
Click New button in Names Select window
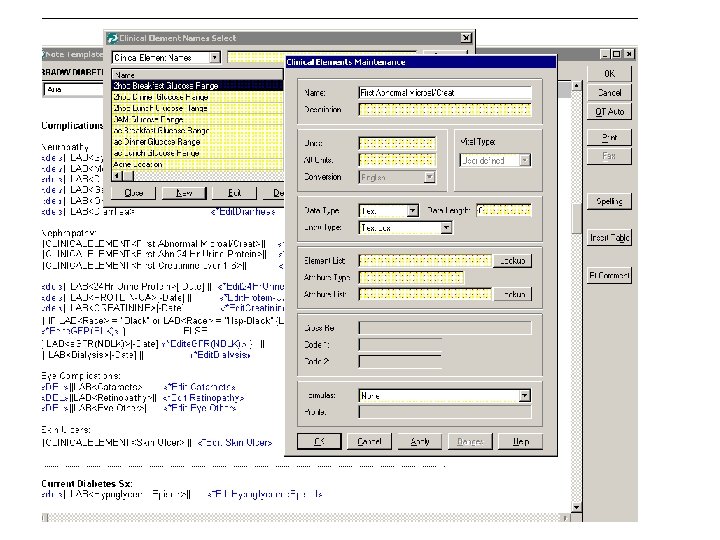184,193
